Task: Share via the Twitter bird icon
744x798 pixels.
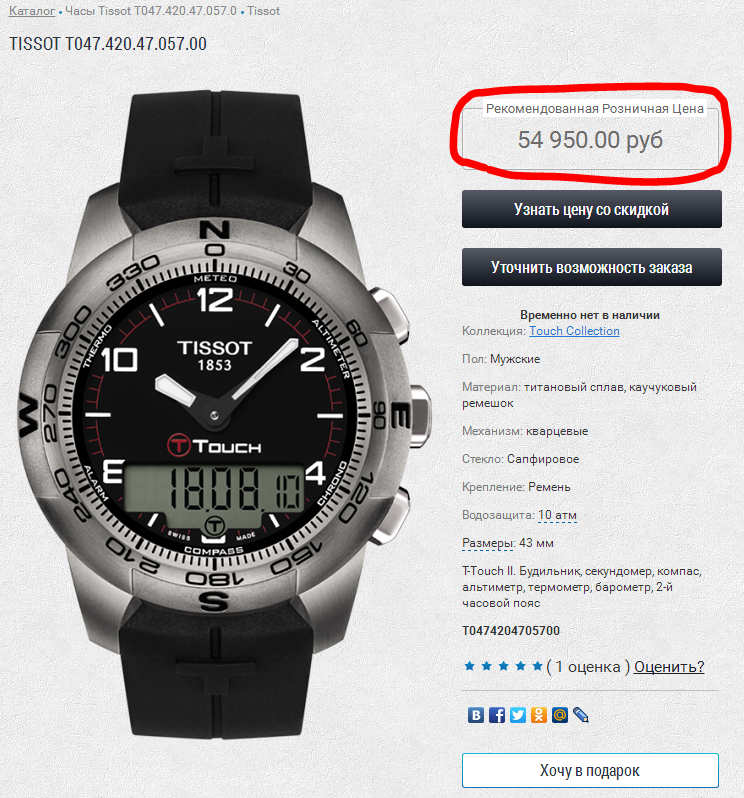Action: click(x=518, y=715)
